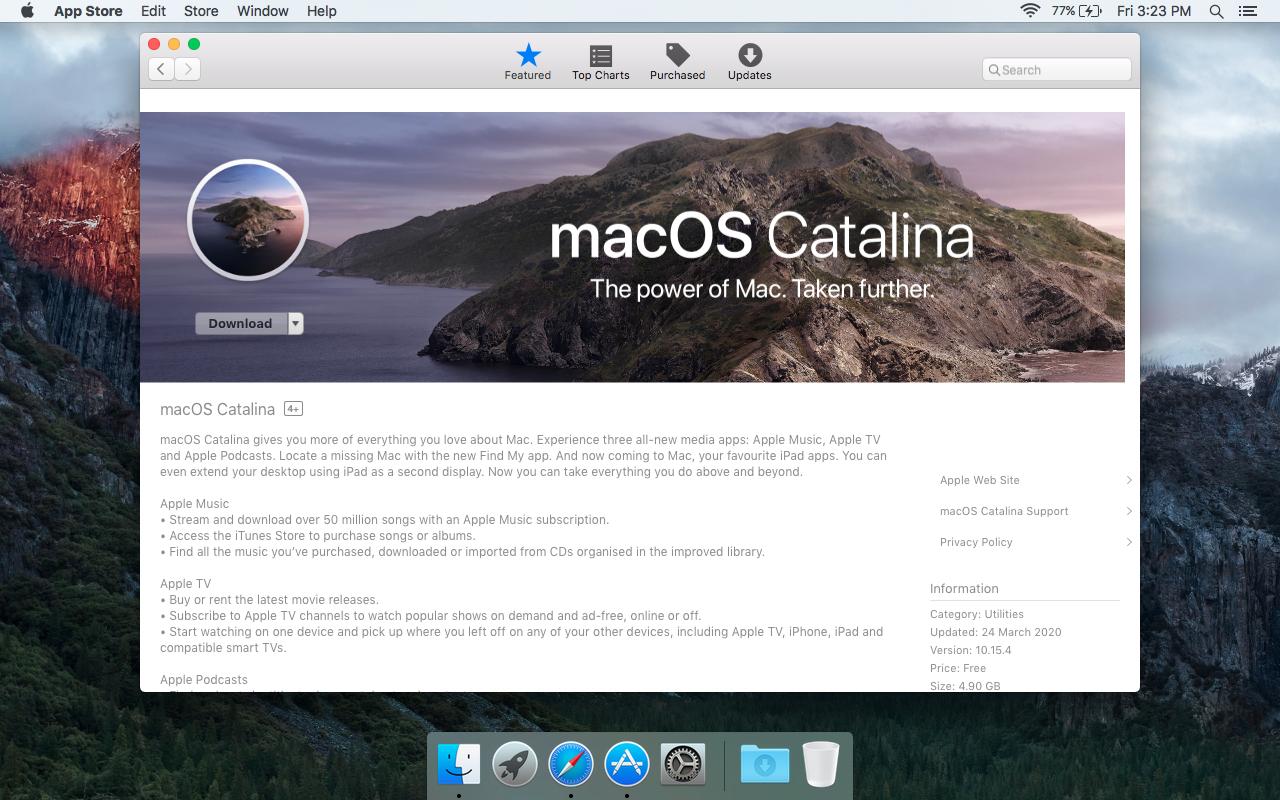This screenshot has width=1280, height=800.
Task: Click the macOS Catalina title text
Action: (x=217, y=409)
